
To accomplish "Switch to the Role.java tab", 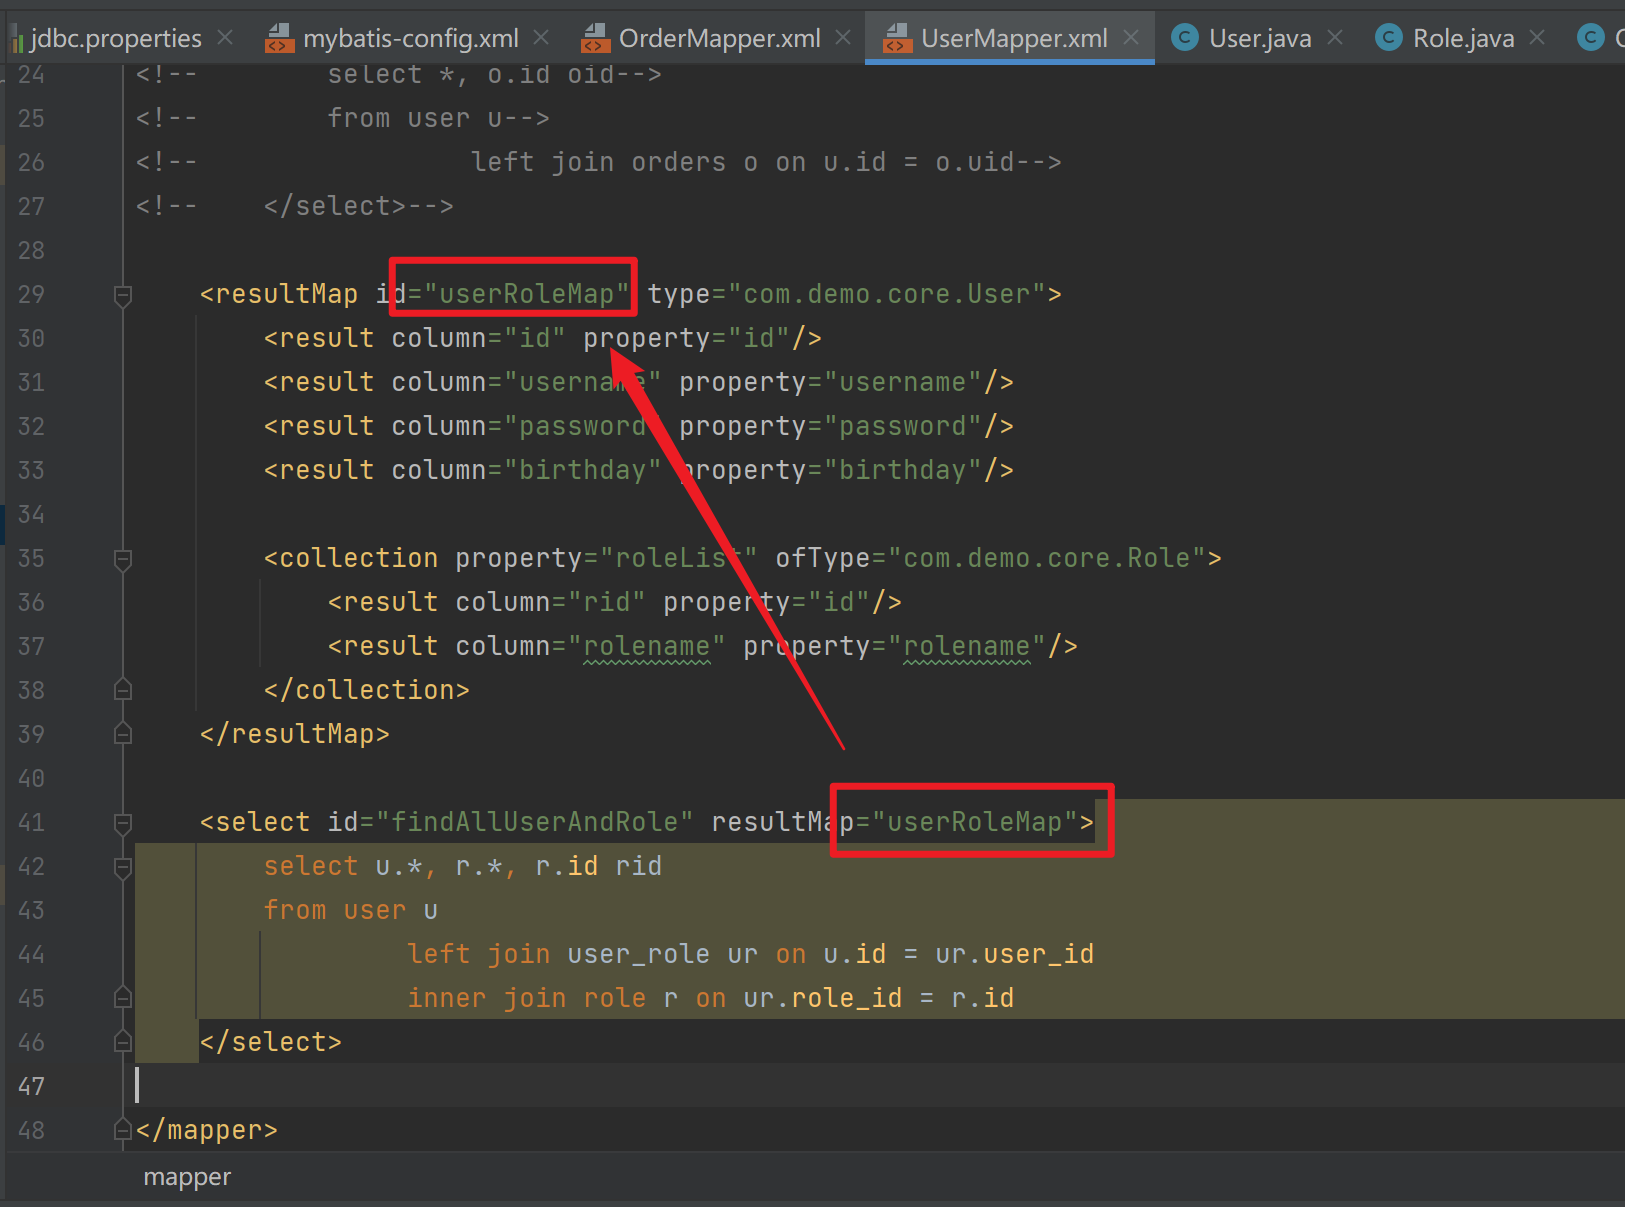I will click(1463, 38).
